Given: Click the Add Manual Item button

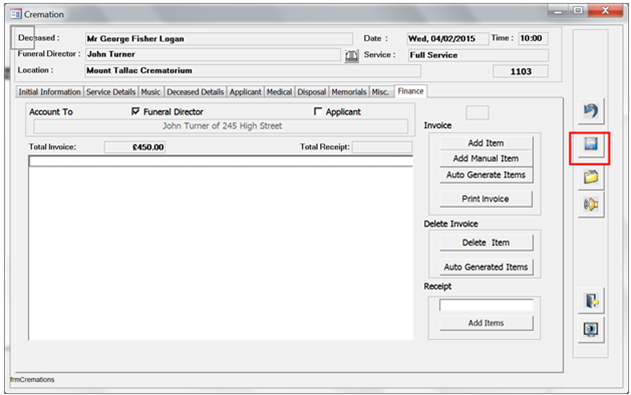Looking at the screenshot, I should (486, 158).
